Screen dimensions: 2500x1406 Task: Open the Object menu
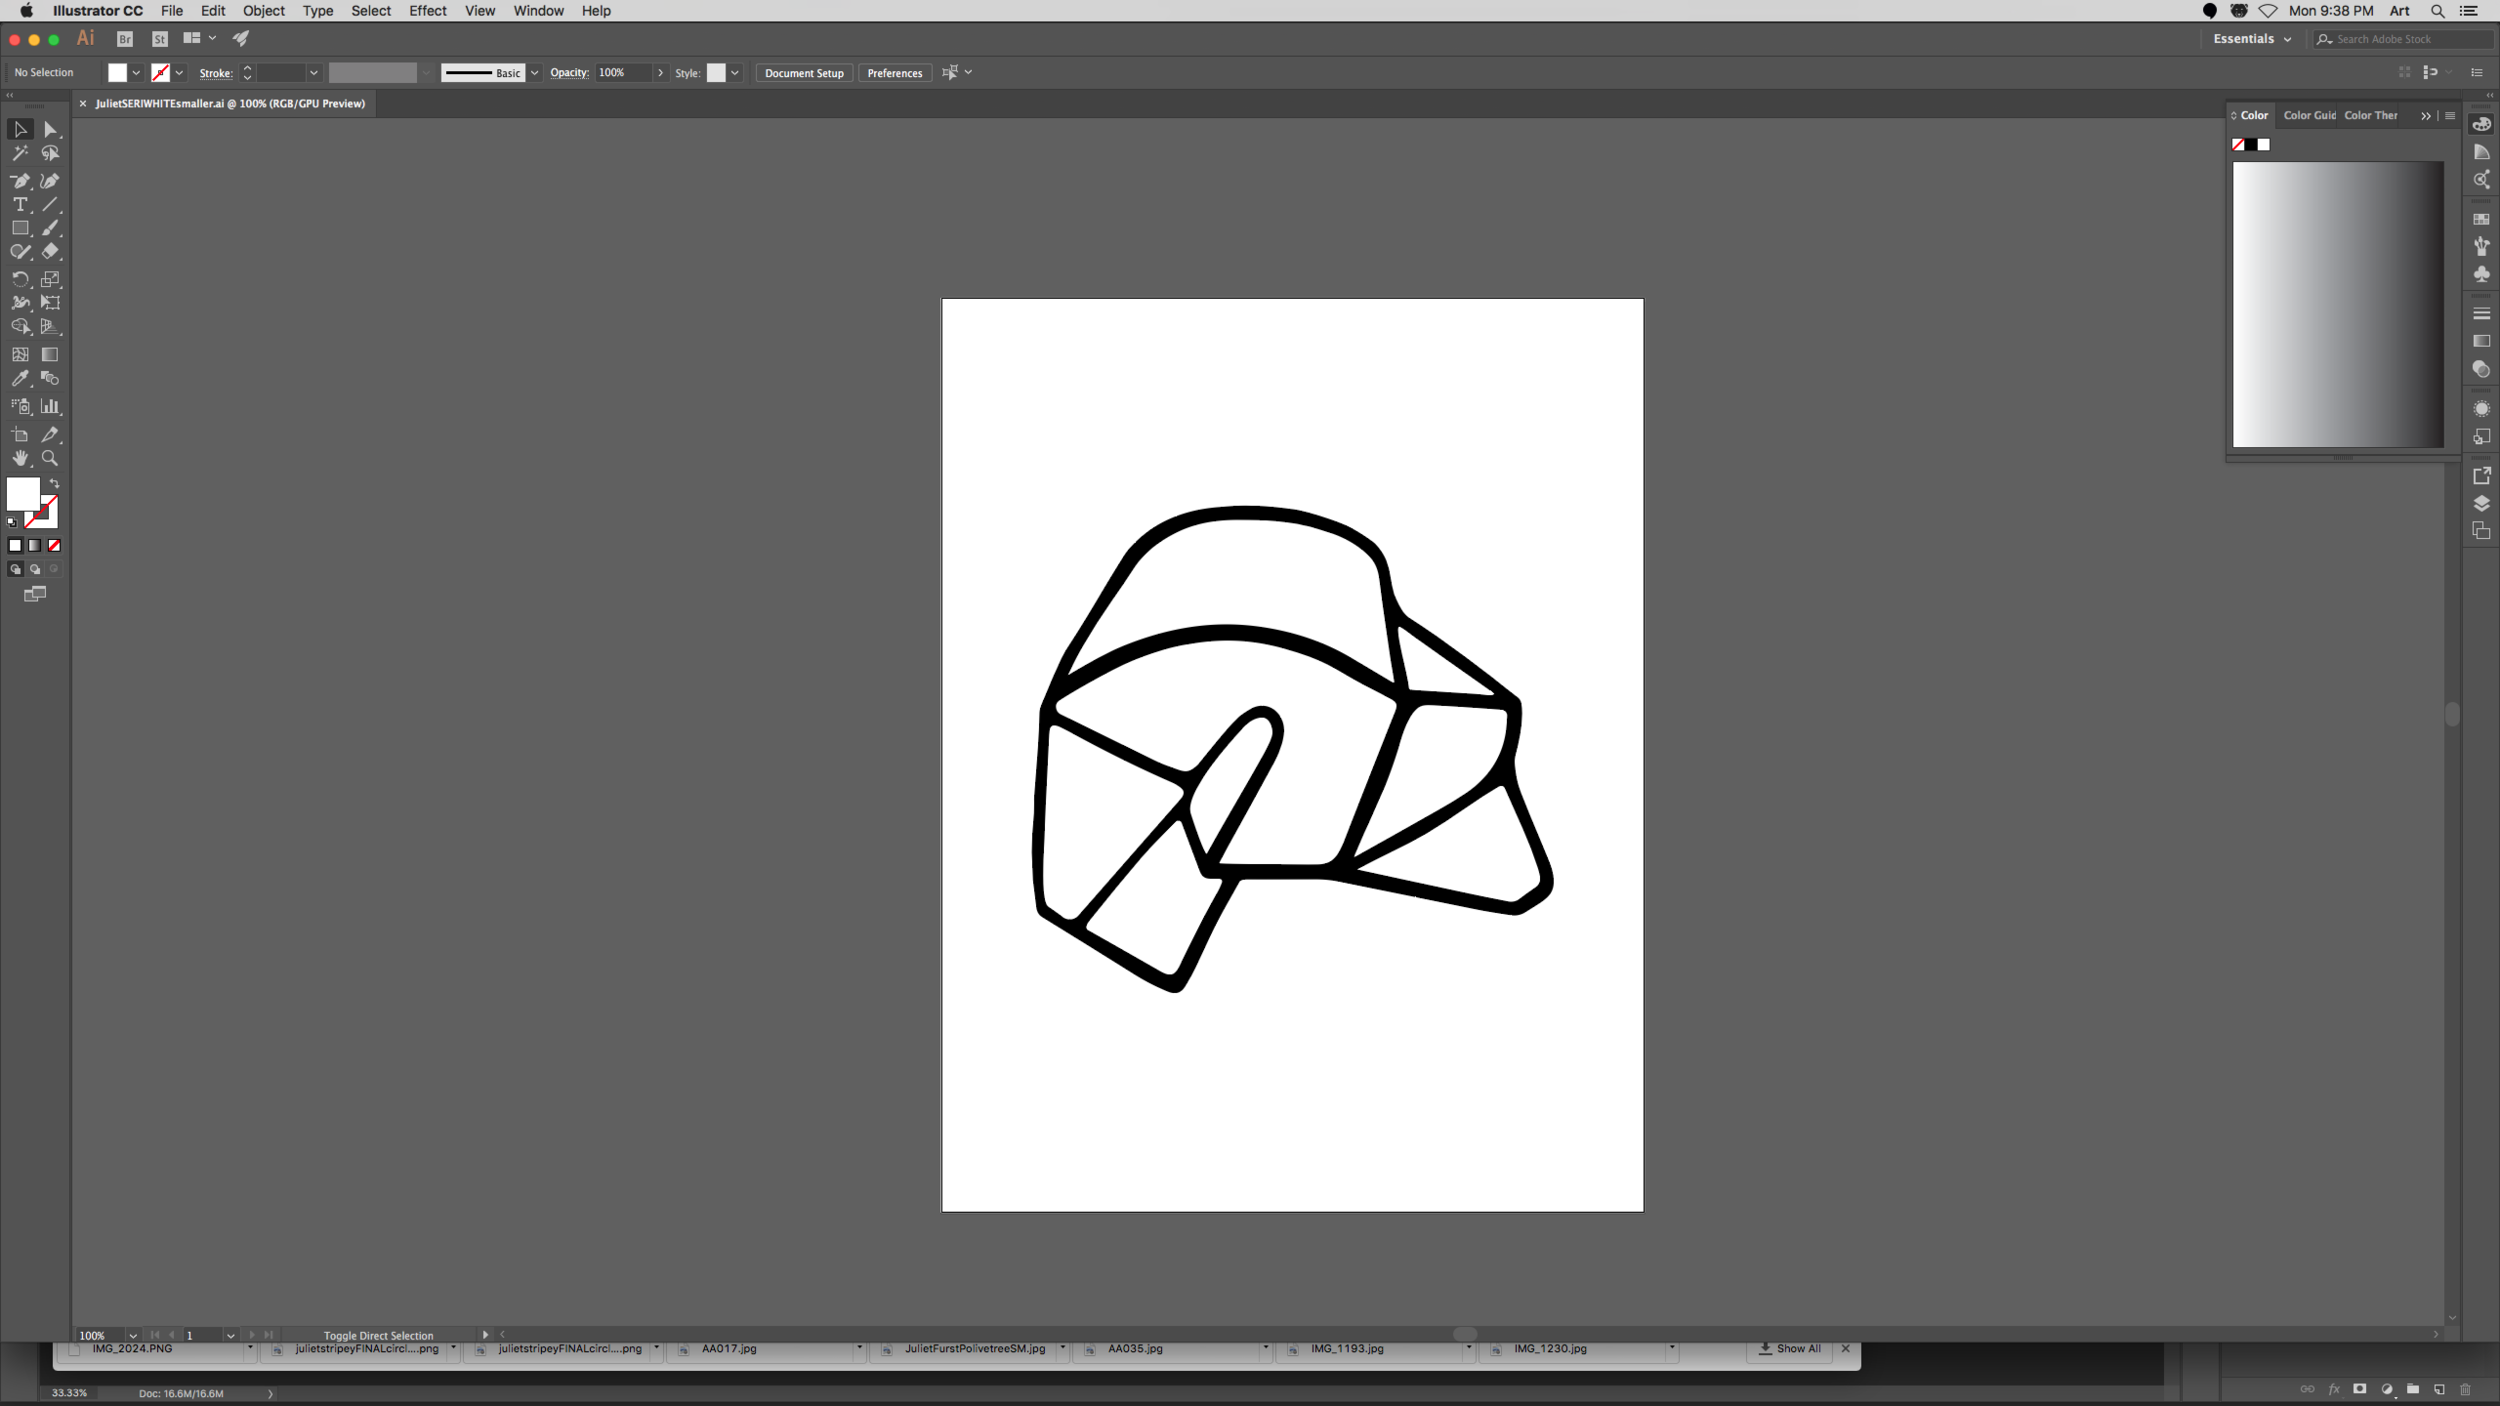264,11
